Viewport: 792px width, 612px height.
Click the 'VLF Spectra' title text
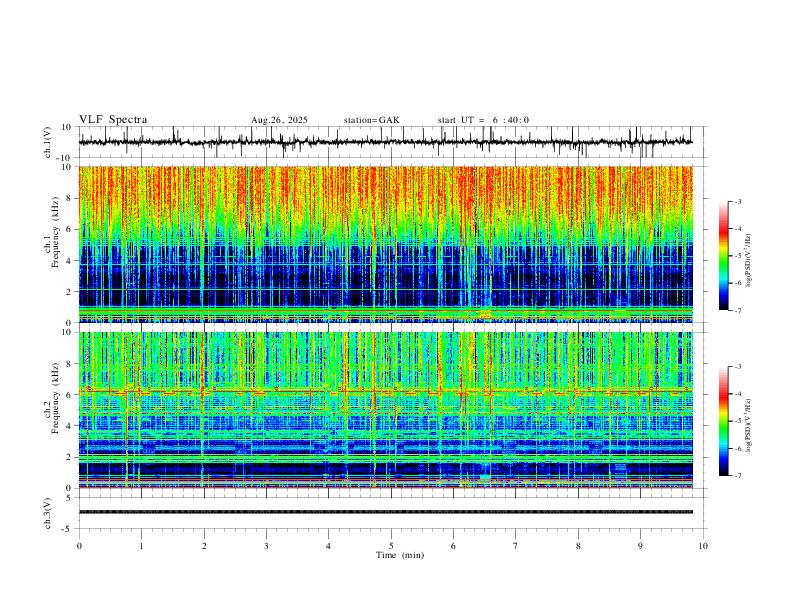(x=113, y=120)
